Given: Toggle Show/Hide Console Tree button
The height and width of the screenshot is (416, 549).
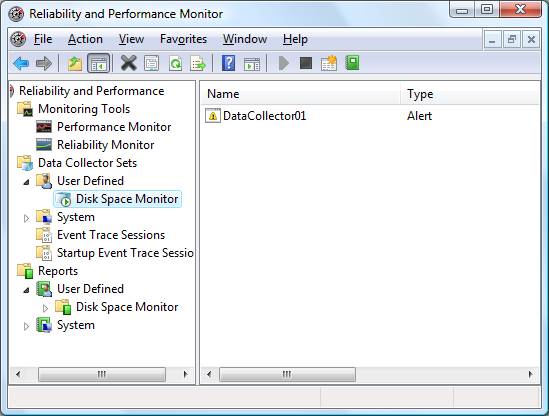Looking at the screenshot, I should [98, 63].
